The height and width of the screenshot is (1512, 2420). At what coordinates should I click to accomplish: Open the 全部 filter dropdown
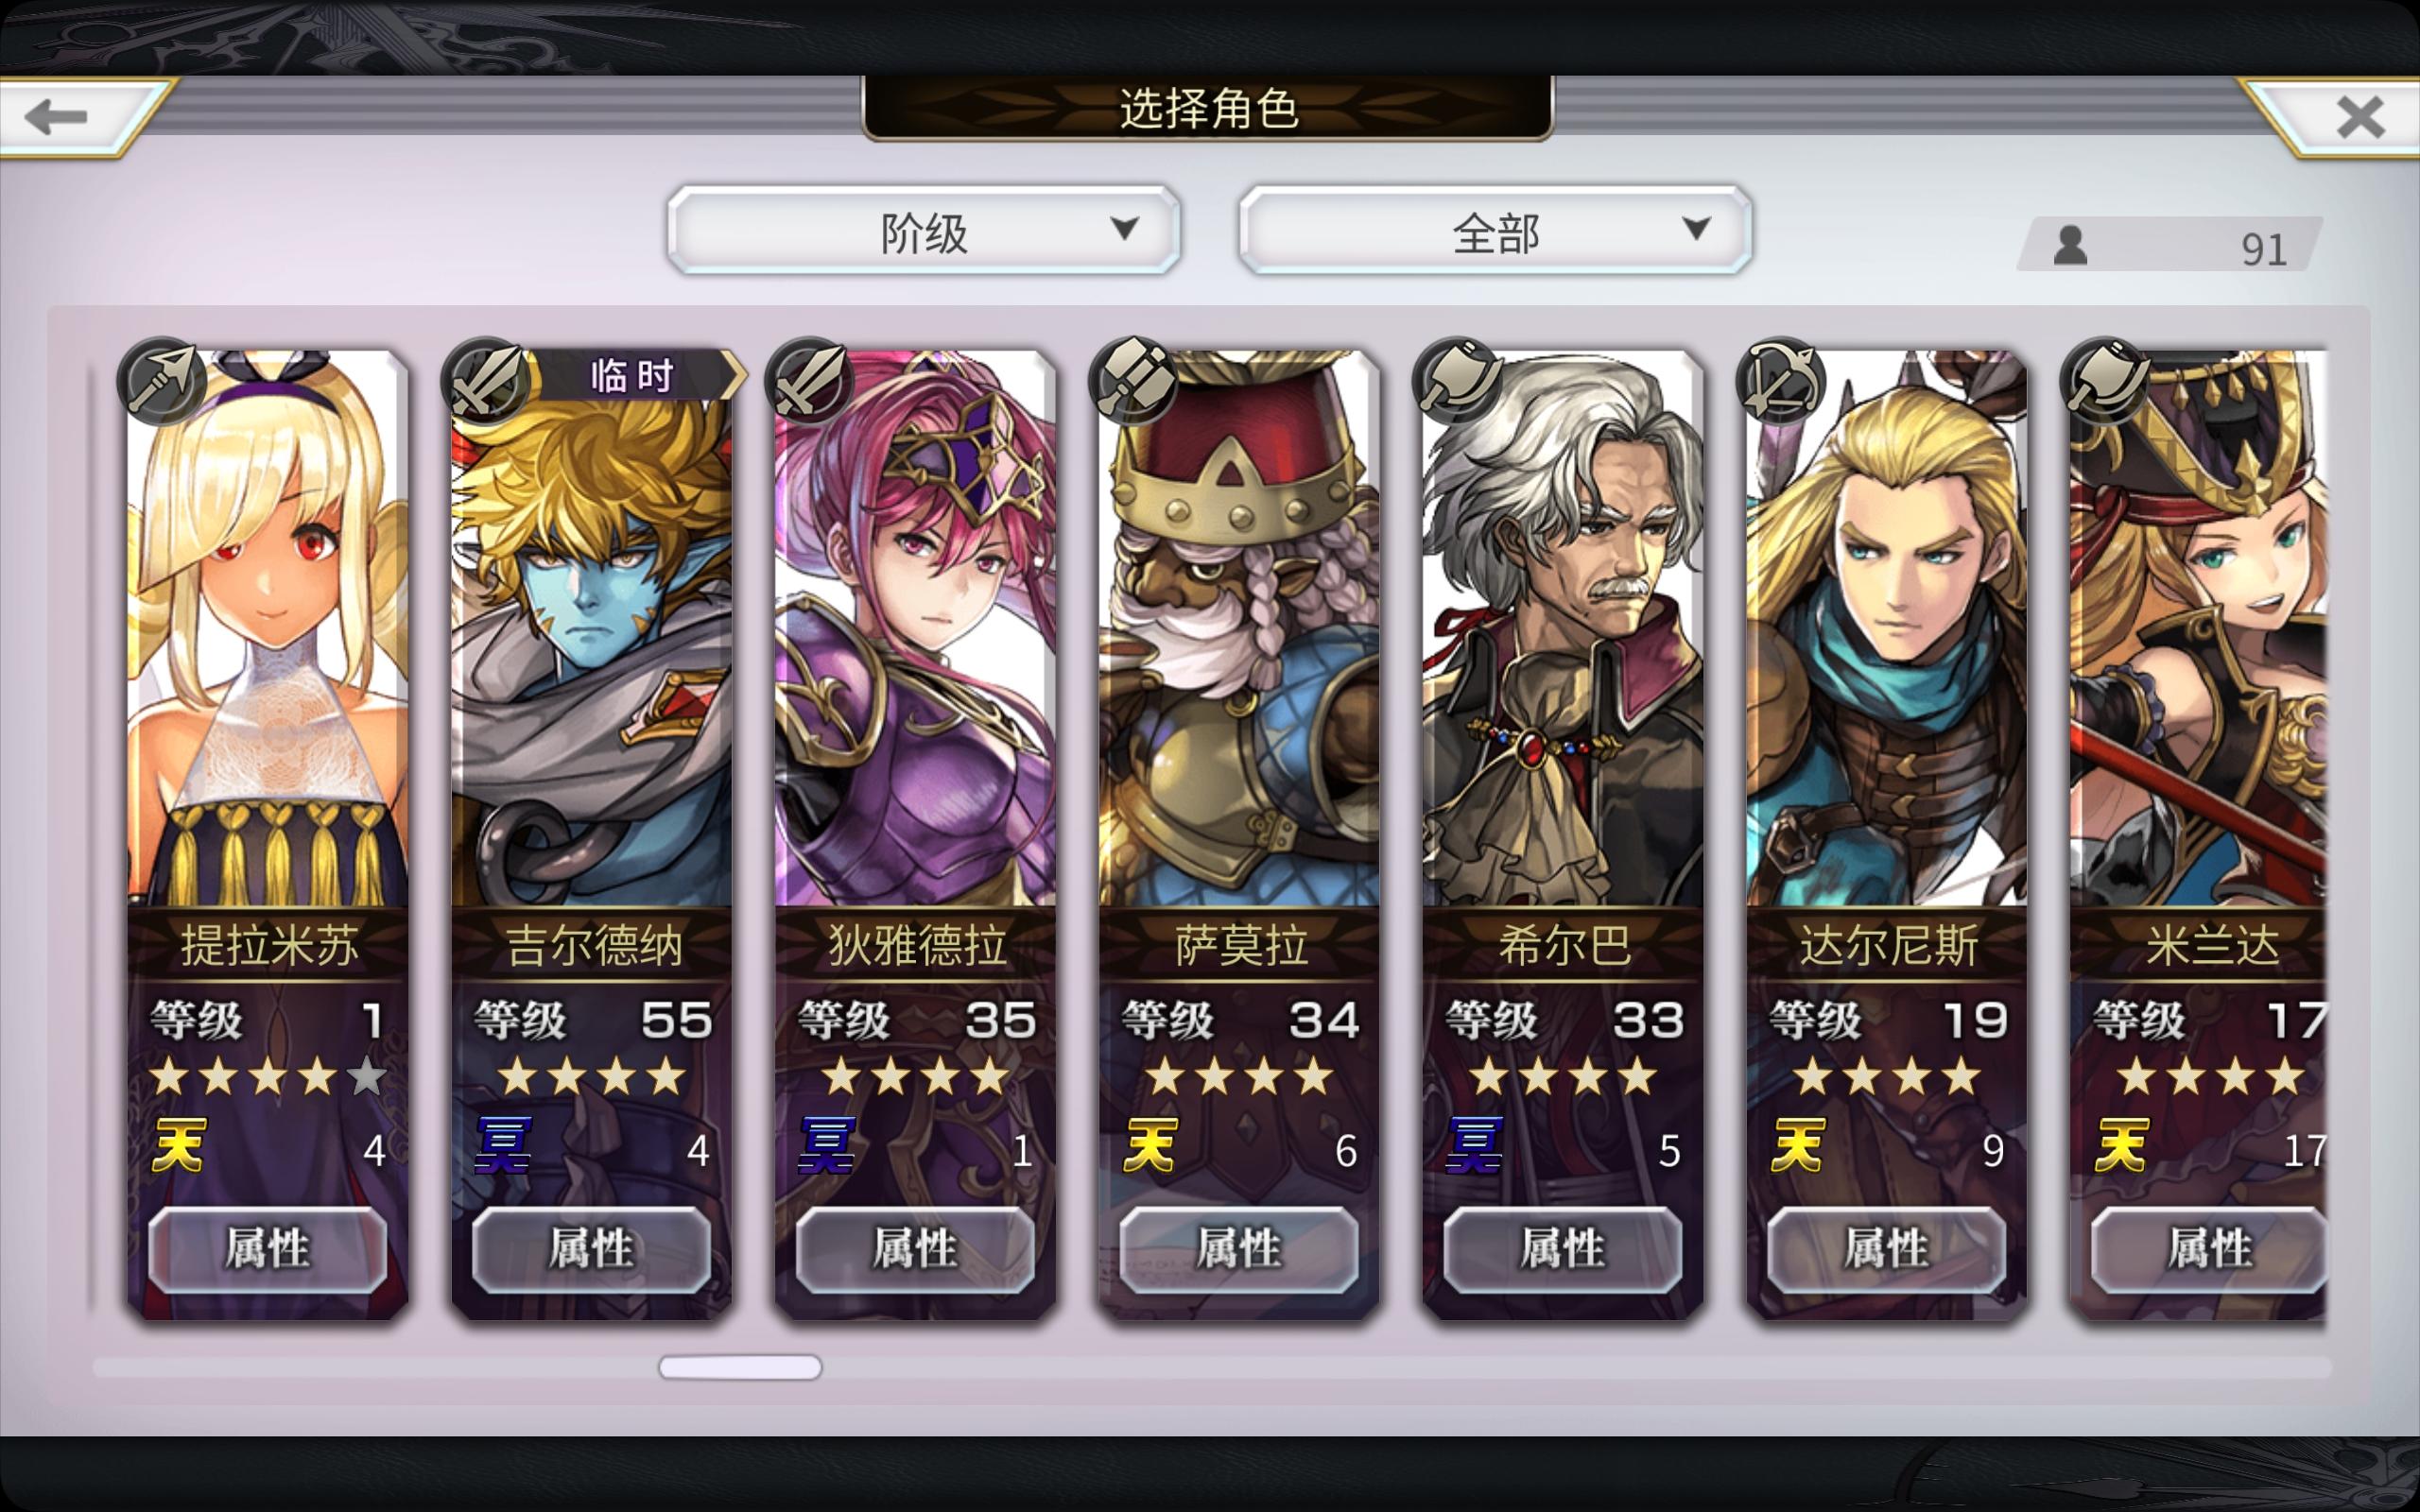click(1495, 230)
